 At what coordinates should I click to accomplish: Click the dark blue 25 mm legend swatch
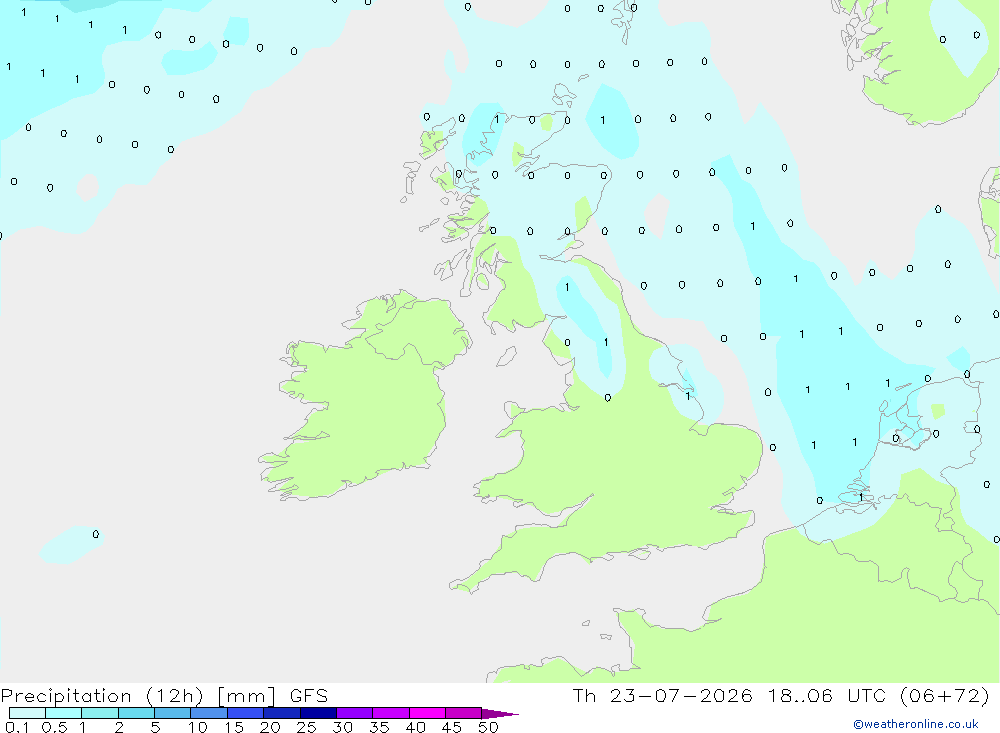pyautogui.click(x=318, y=713)
